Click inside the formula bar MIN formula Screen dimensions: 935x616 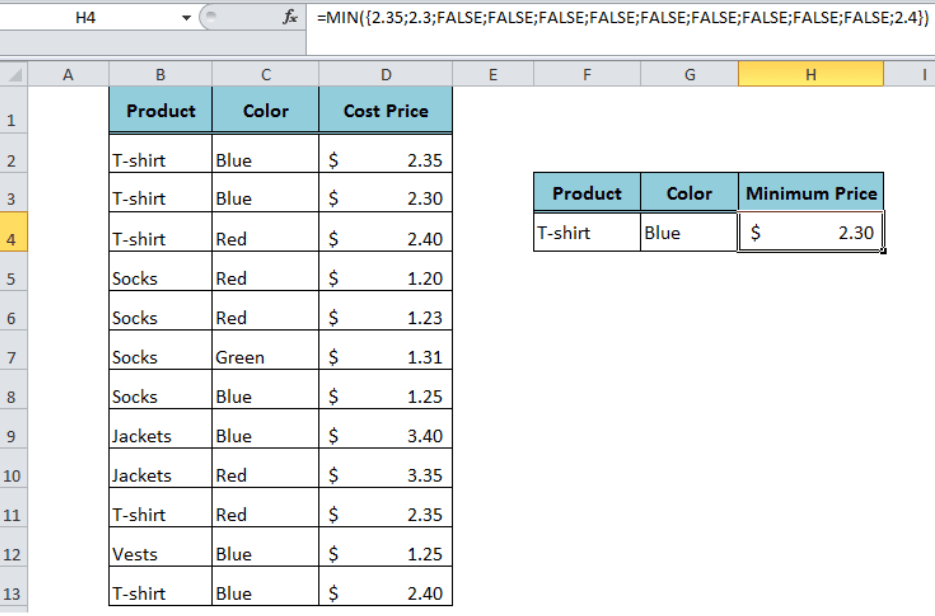click(x=621, y=18)
